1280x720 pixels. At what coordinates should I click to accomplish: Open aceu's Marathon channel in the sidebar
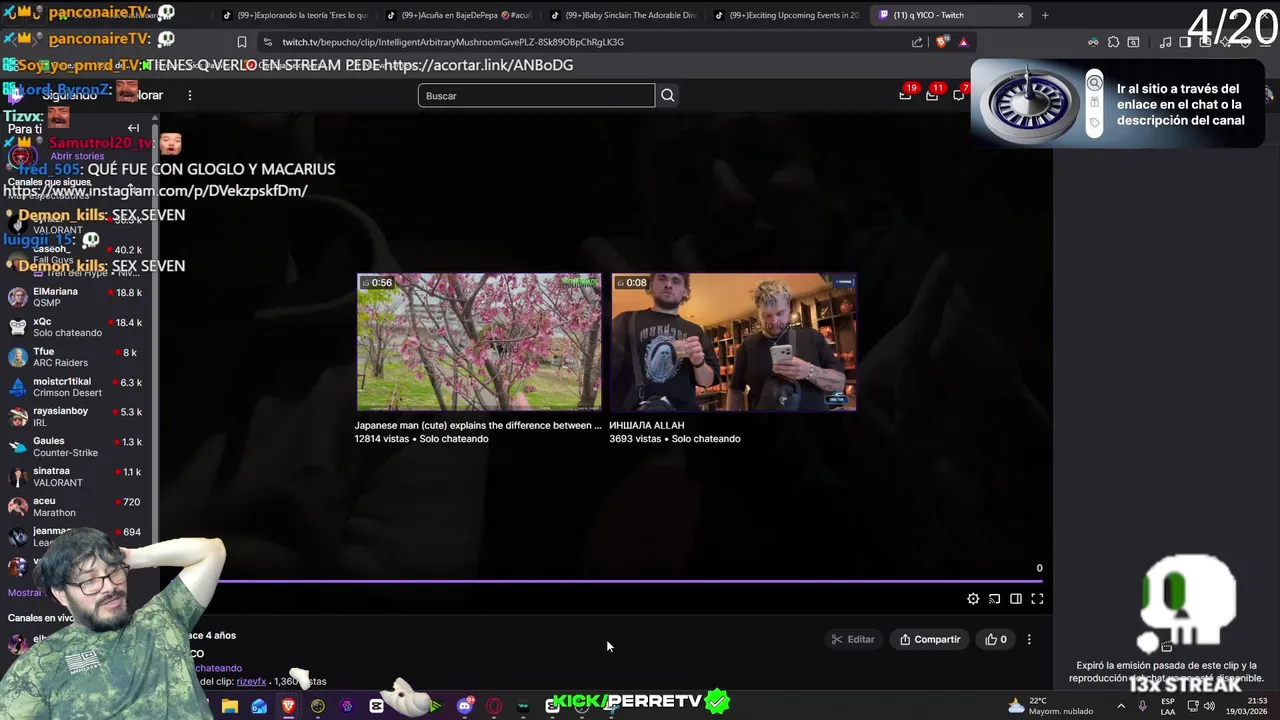[75, 506]
